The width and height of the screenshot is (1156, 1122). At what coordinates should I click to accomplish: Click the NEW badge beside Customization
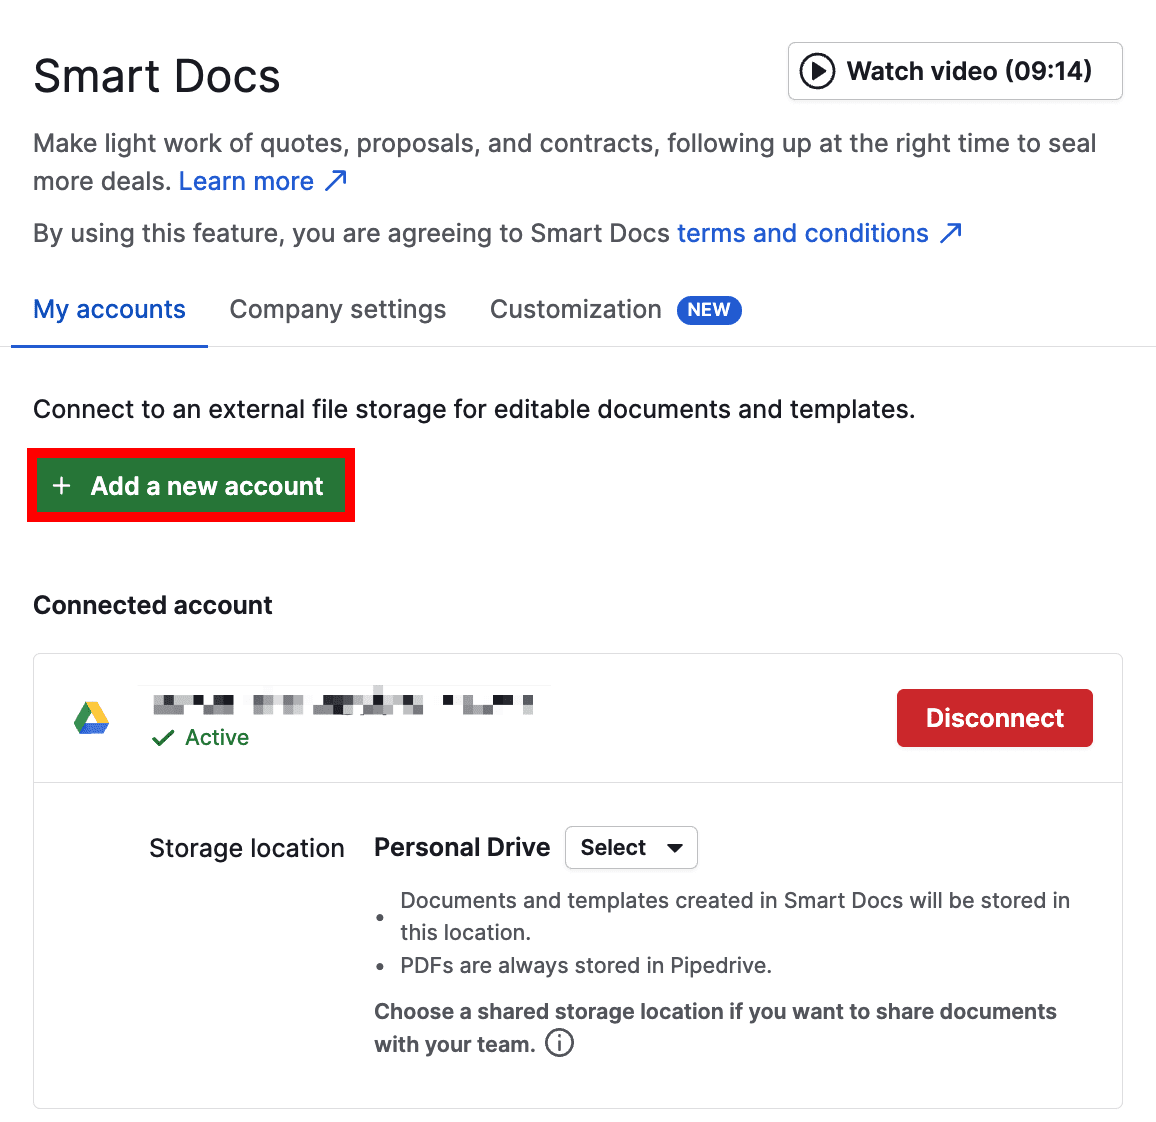pyautogui.click(x=709, y=310)
